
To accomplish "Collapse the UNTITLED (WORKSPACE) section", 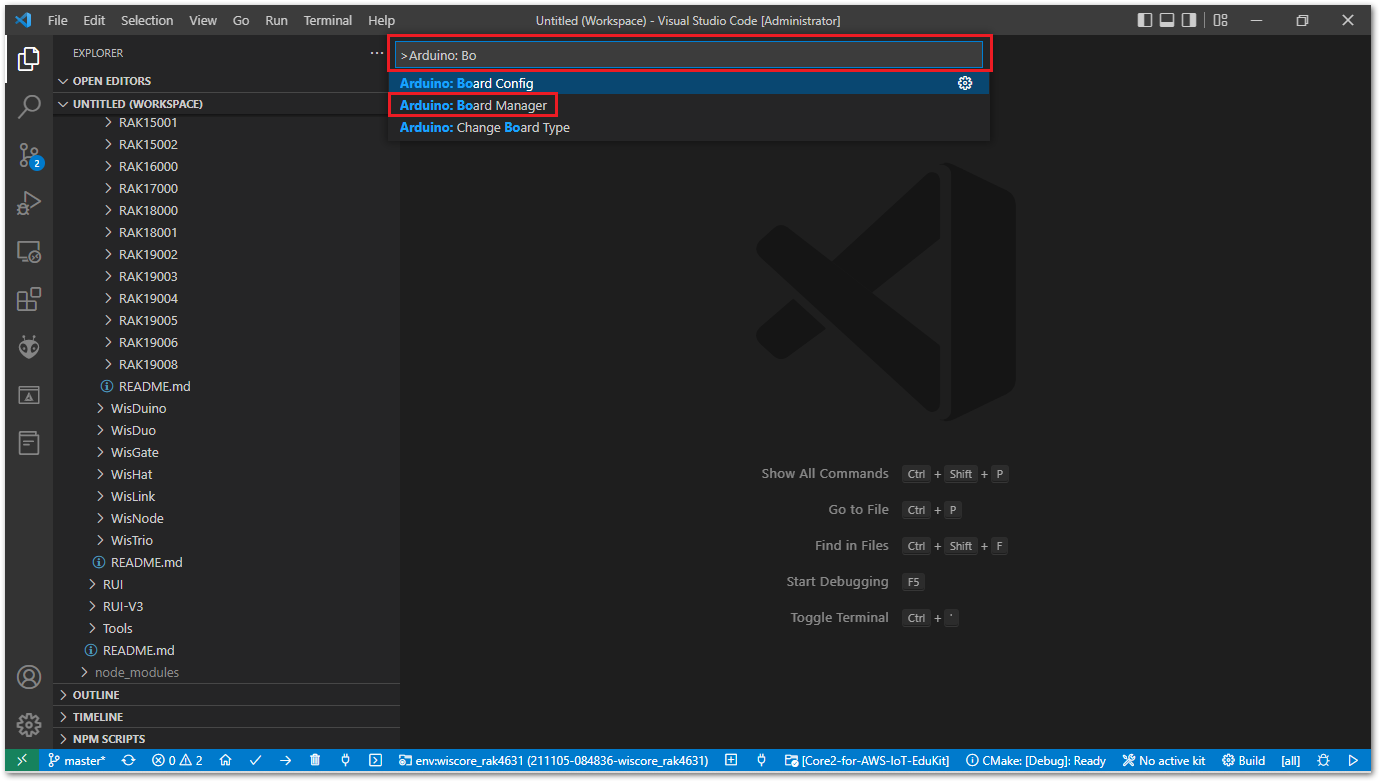I will (x=227, y=104).
